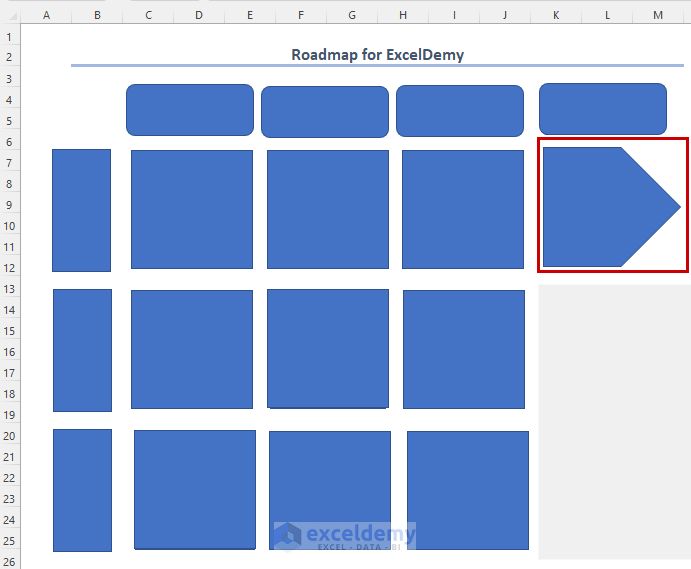Image resolution: width=691 pixels, height=569 pixels.
Task: Select row 19 header
Action: pyautogui.click(x=9, y=415)
